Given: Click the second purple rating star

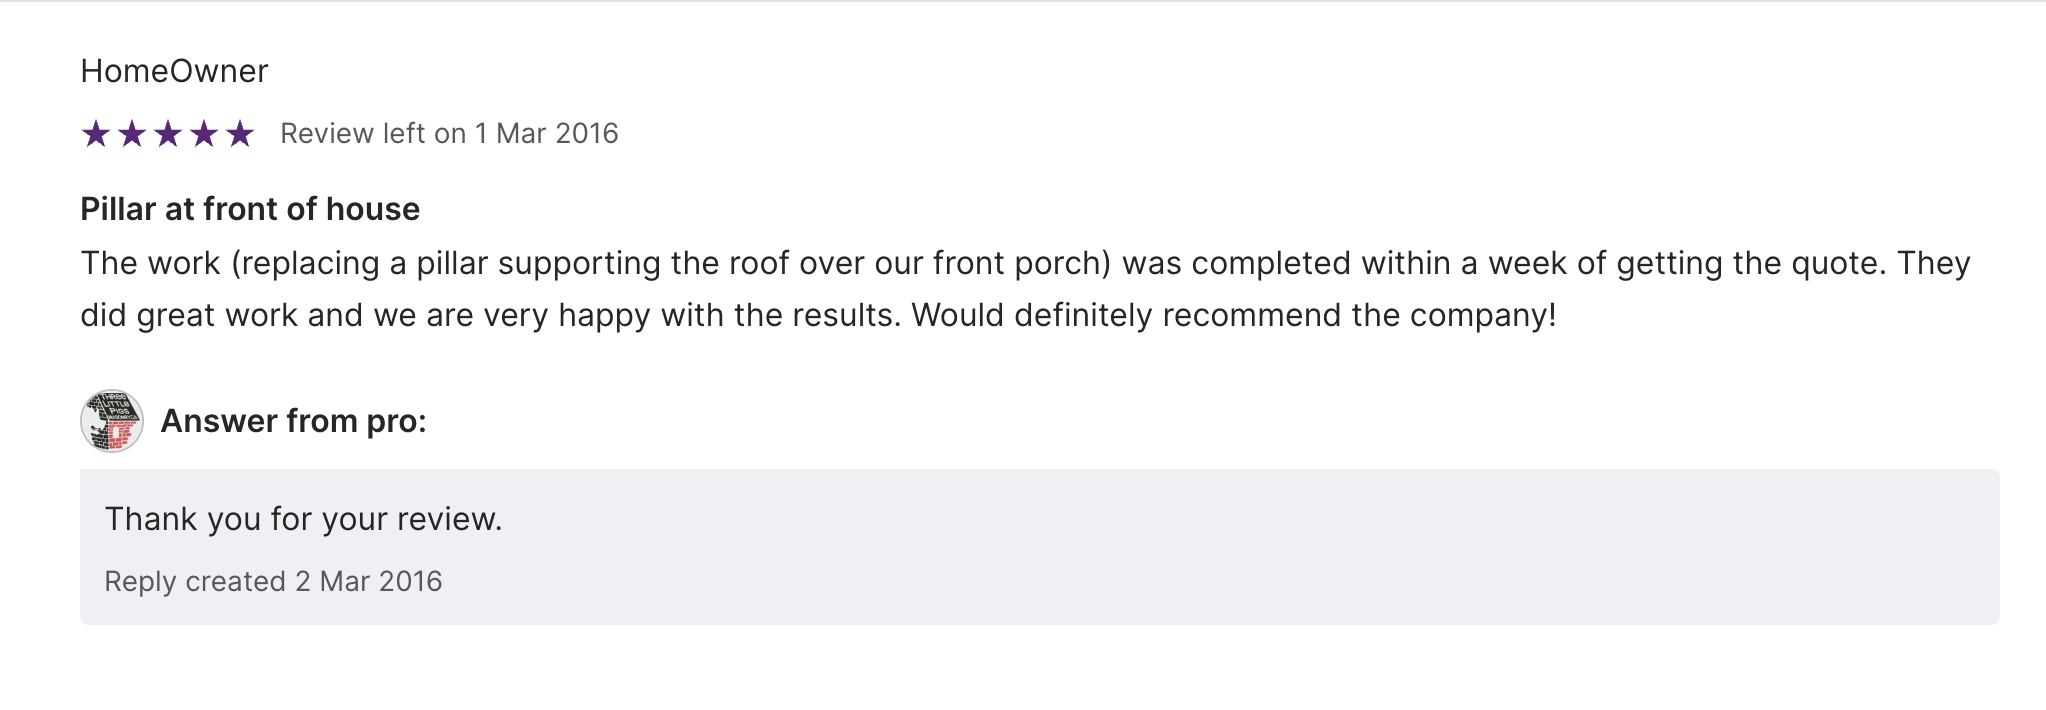Looking at the screenshot, I should tap(132, 134).
